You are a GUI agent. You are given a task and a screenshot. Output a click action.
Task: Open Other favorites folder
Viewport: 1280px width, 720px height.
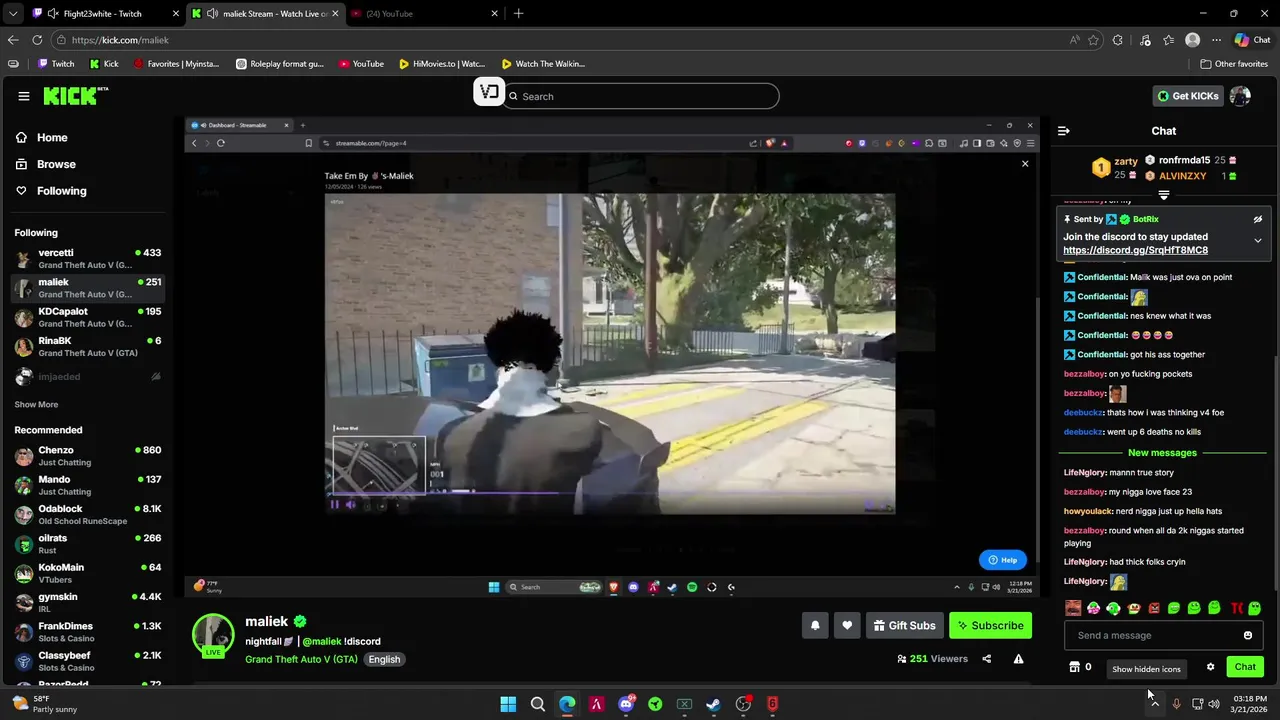coord(1234,64)
